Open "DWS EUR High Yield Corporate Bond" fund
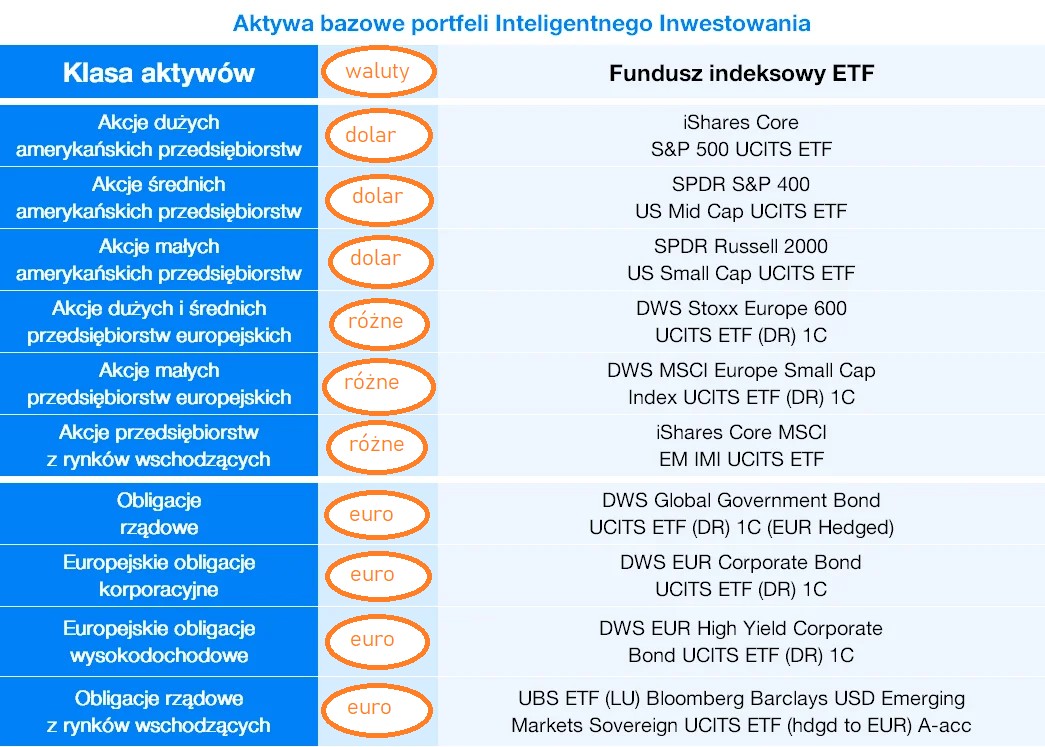This screenshot has width=1045, height=747. point(741,642)
